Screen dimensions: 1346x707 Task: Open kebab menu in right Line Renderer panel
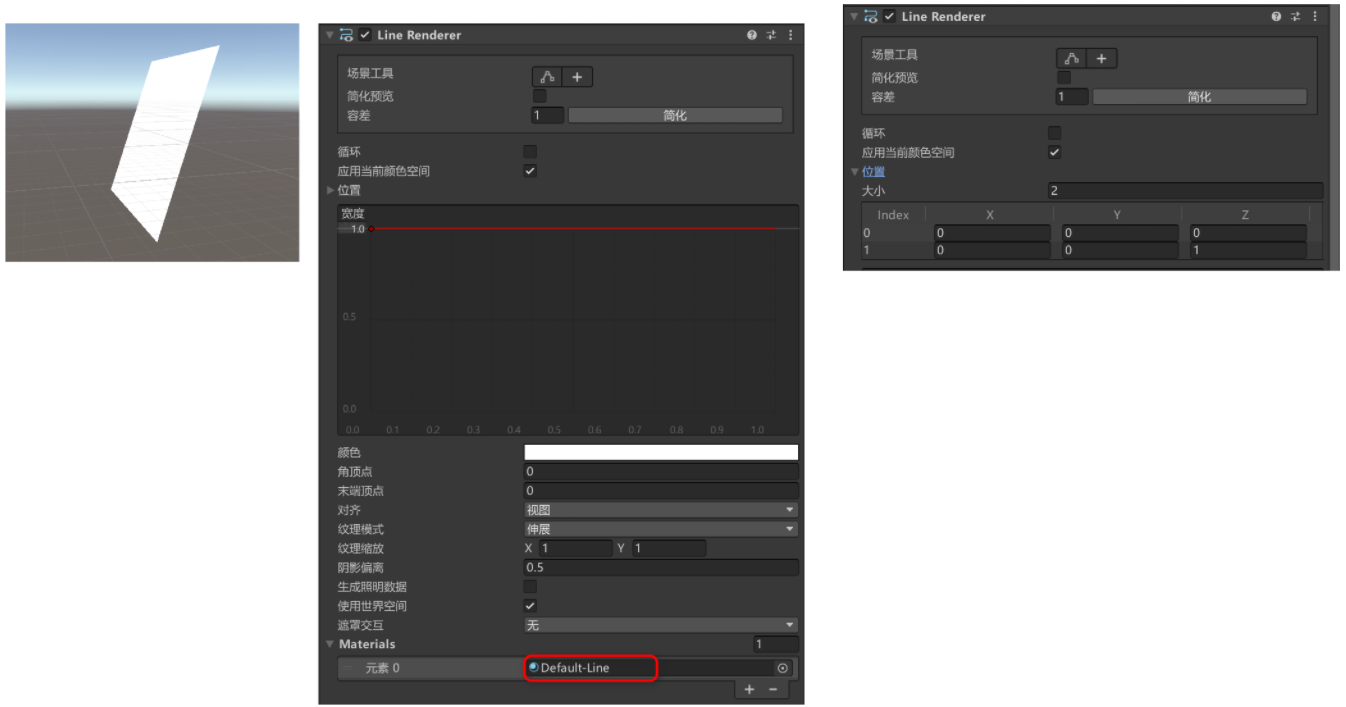tap(1315, 16)
